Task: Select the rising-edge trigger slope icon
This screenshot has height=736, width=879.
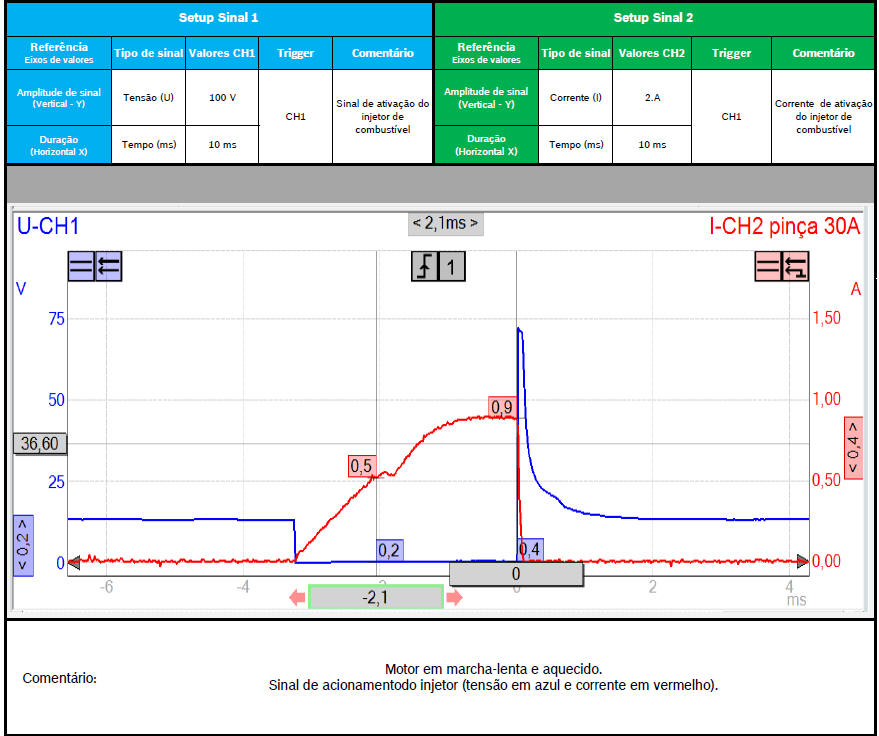Action: coord(426,267)
